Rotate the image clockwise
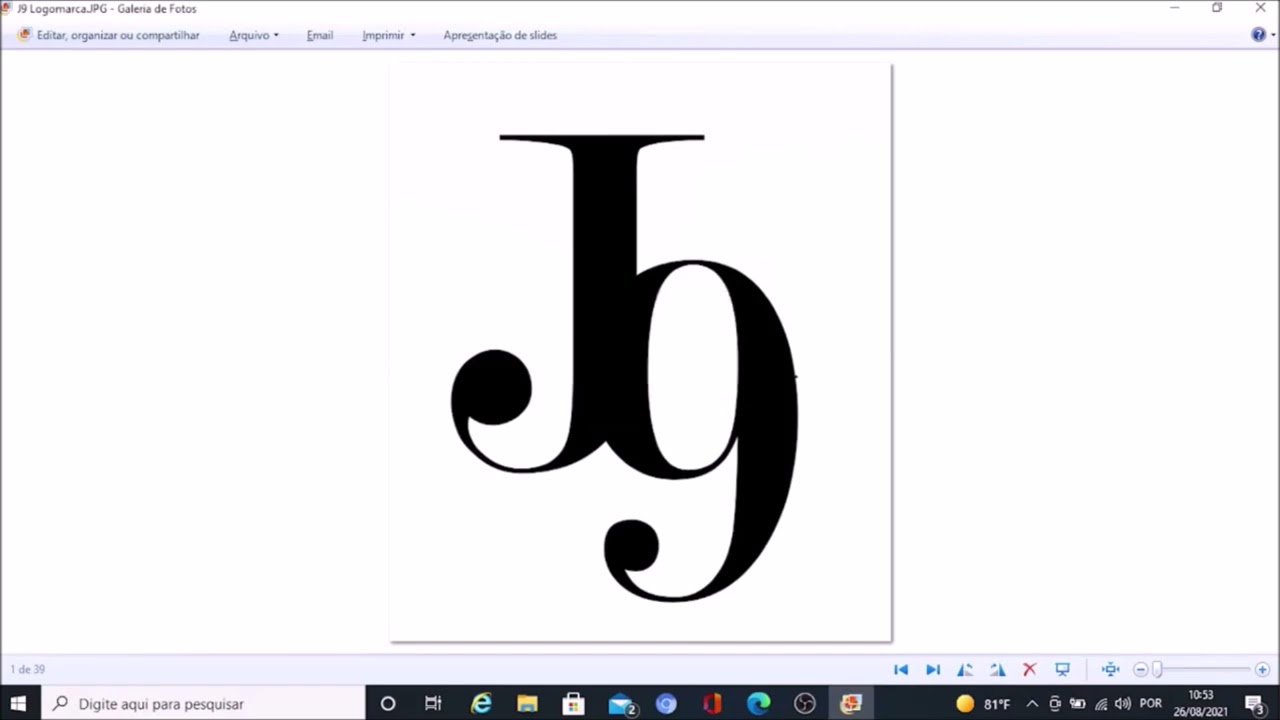 pyautogui.click(x=997, y=670)
